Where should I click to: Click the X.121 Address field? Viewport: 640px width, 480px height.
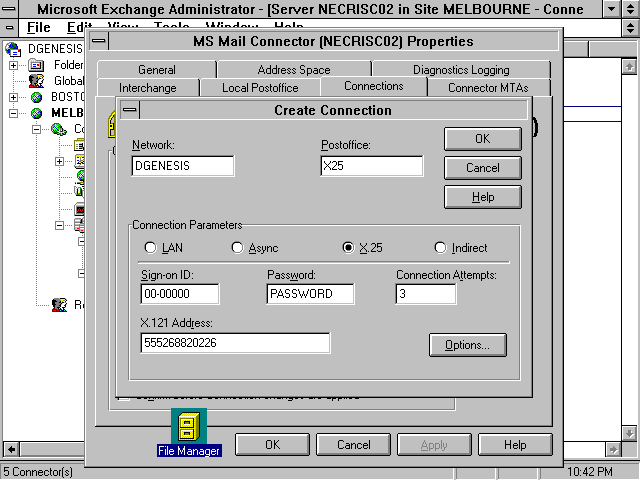pos(235,343)
